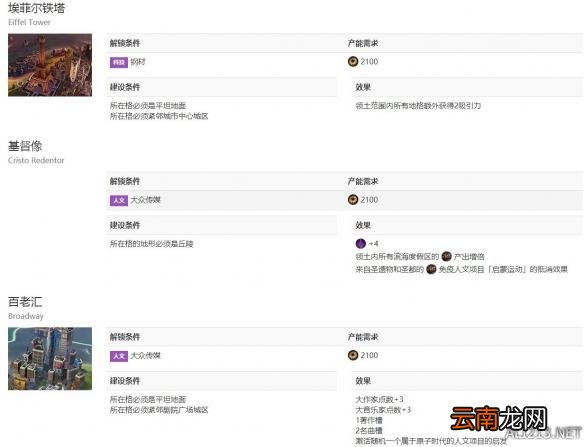584x447 pixels.
Task: Click the 解锁条件 header under 百老汇
Action: 125,337
